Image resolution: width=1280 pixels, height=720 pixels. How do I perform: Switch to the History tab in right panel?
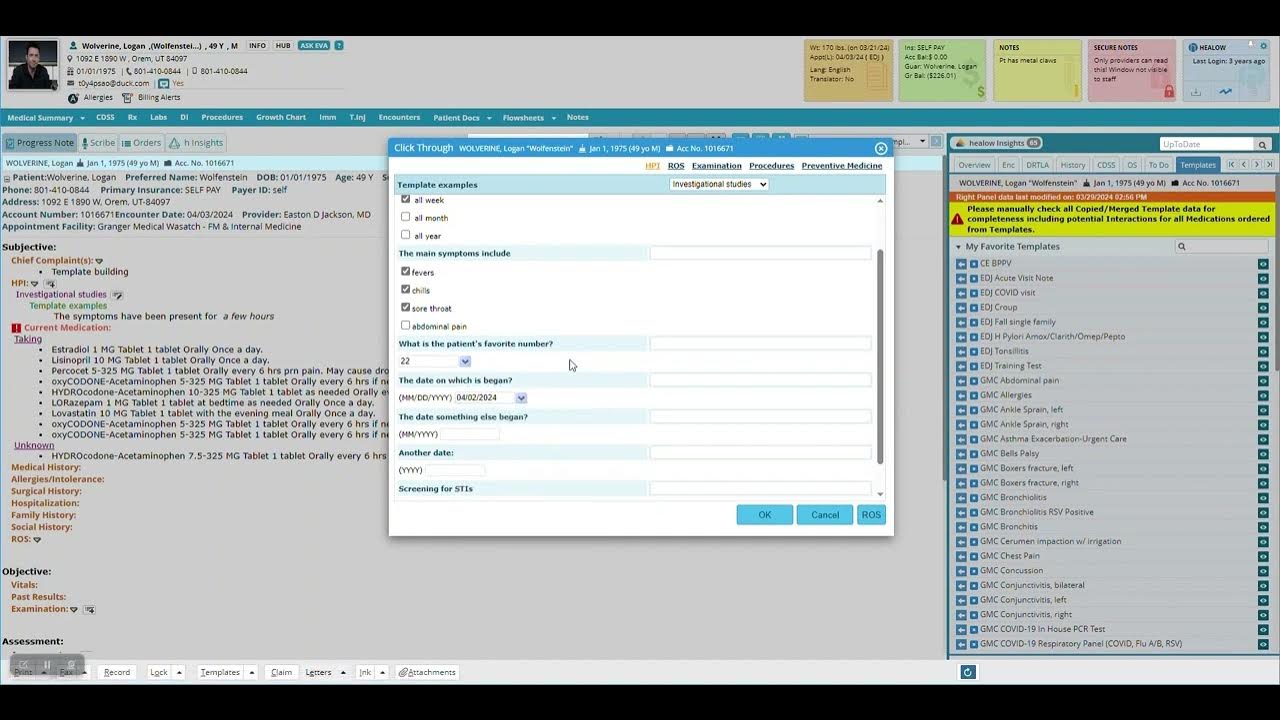[x=1073, y=165]
